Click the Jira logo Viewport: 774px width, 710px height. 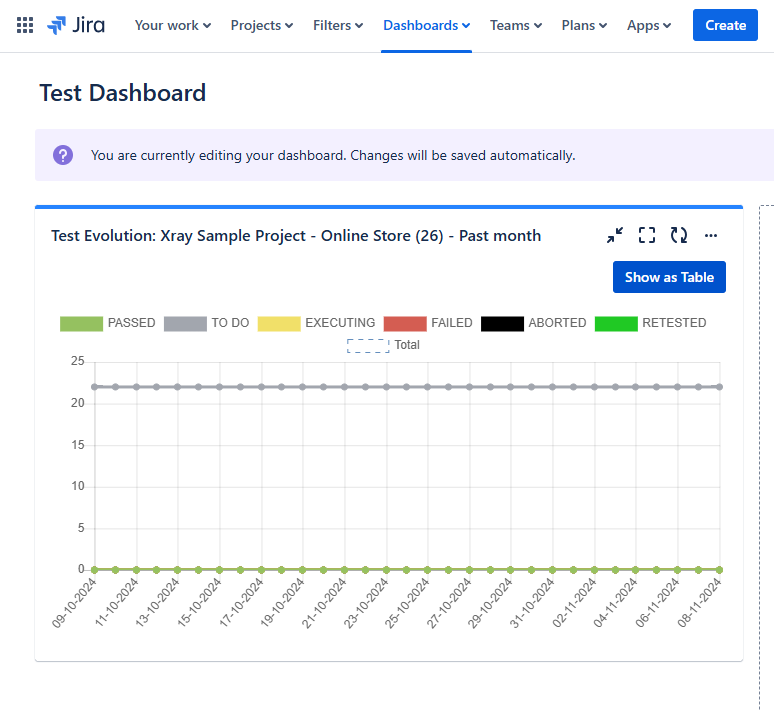76,25
